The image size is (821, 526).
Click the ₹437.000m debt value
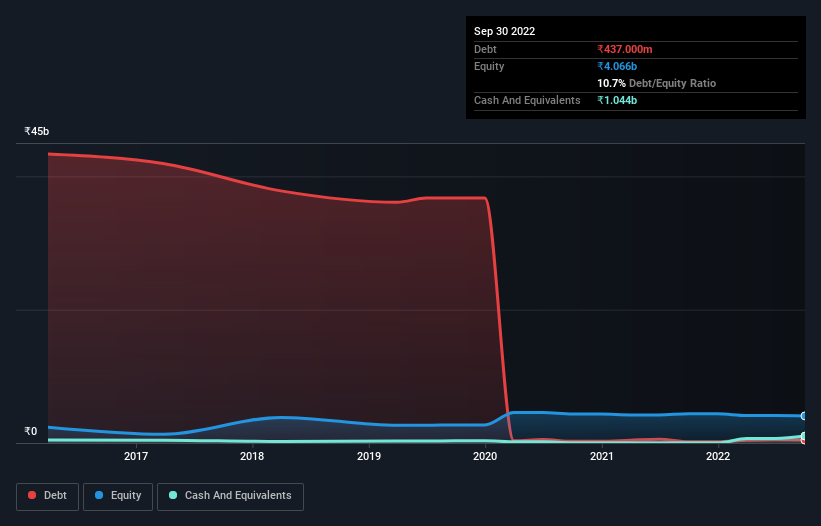pyautogui.click(x=625, y=49)
